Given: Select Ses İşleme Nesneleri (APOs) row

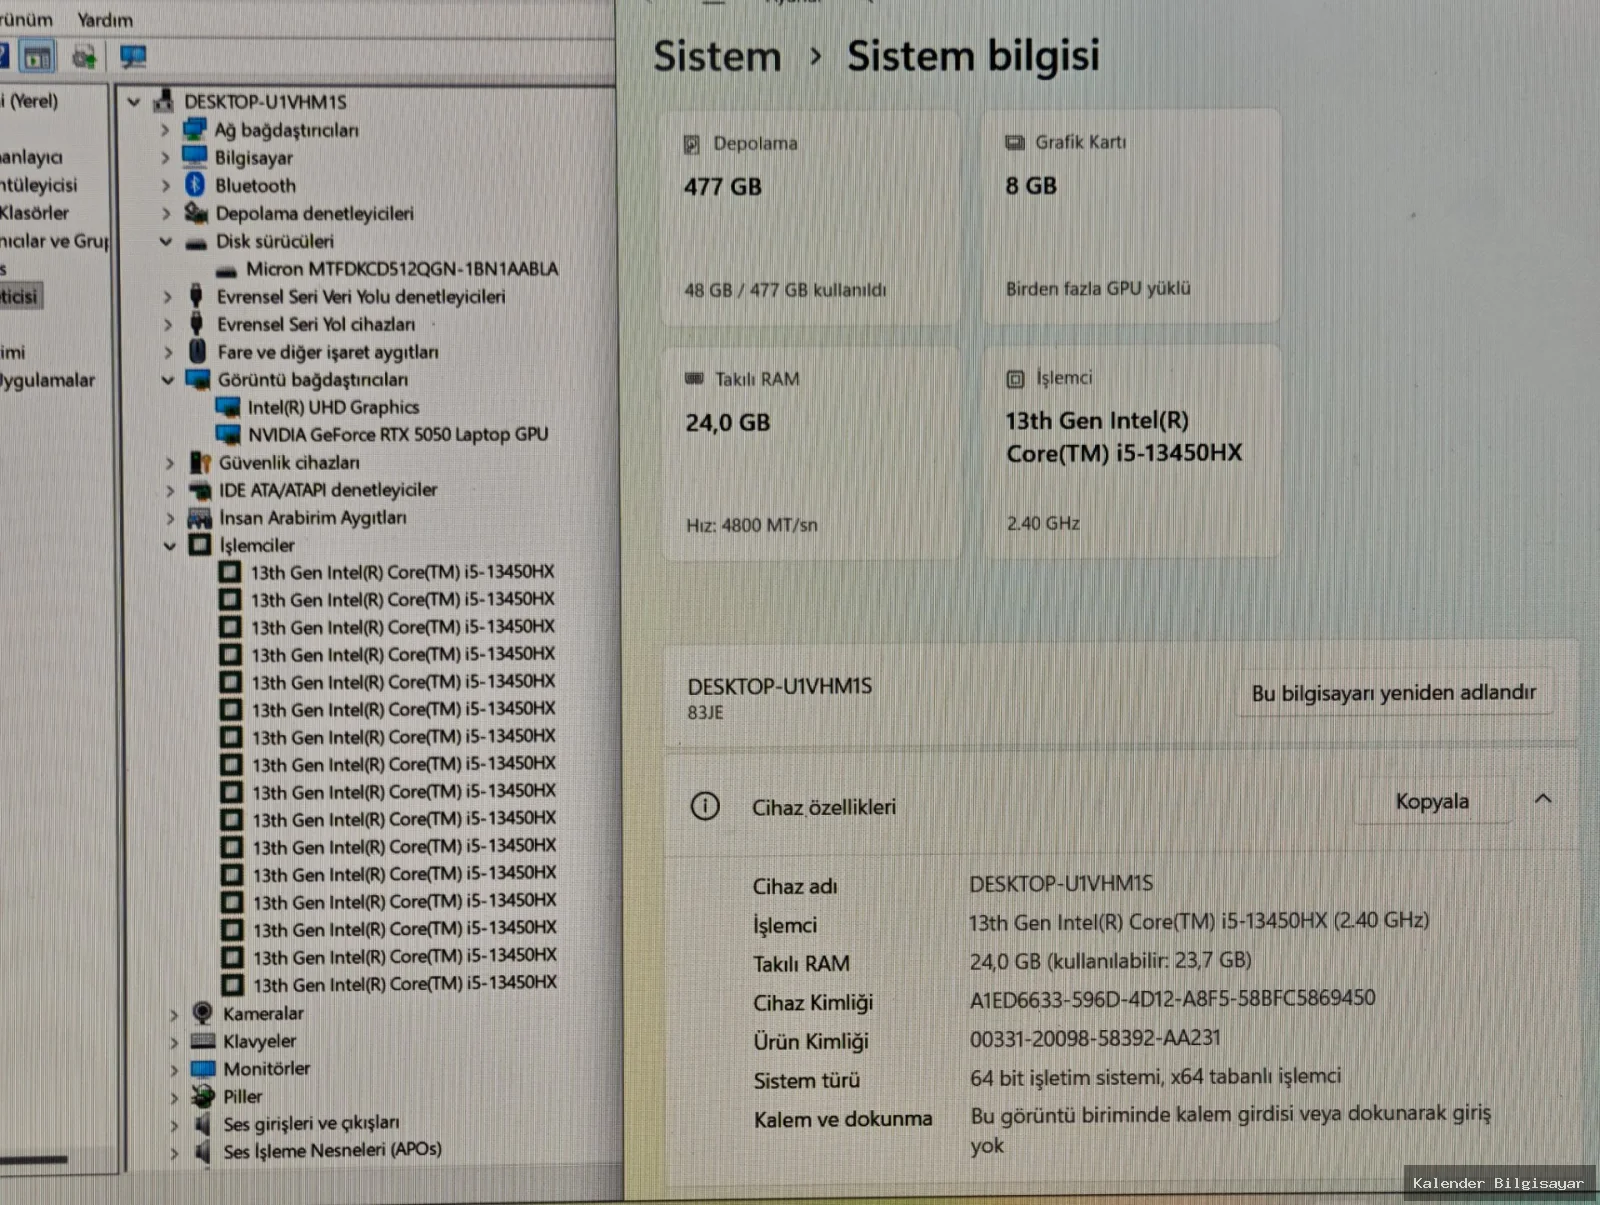Looking at the screenshot, I should (x=332, y=1150).
